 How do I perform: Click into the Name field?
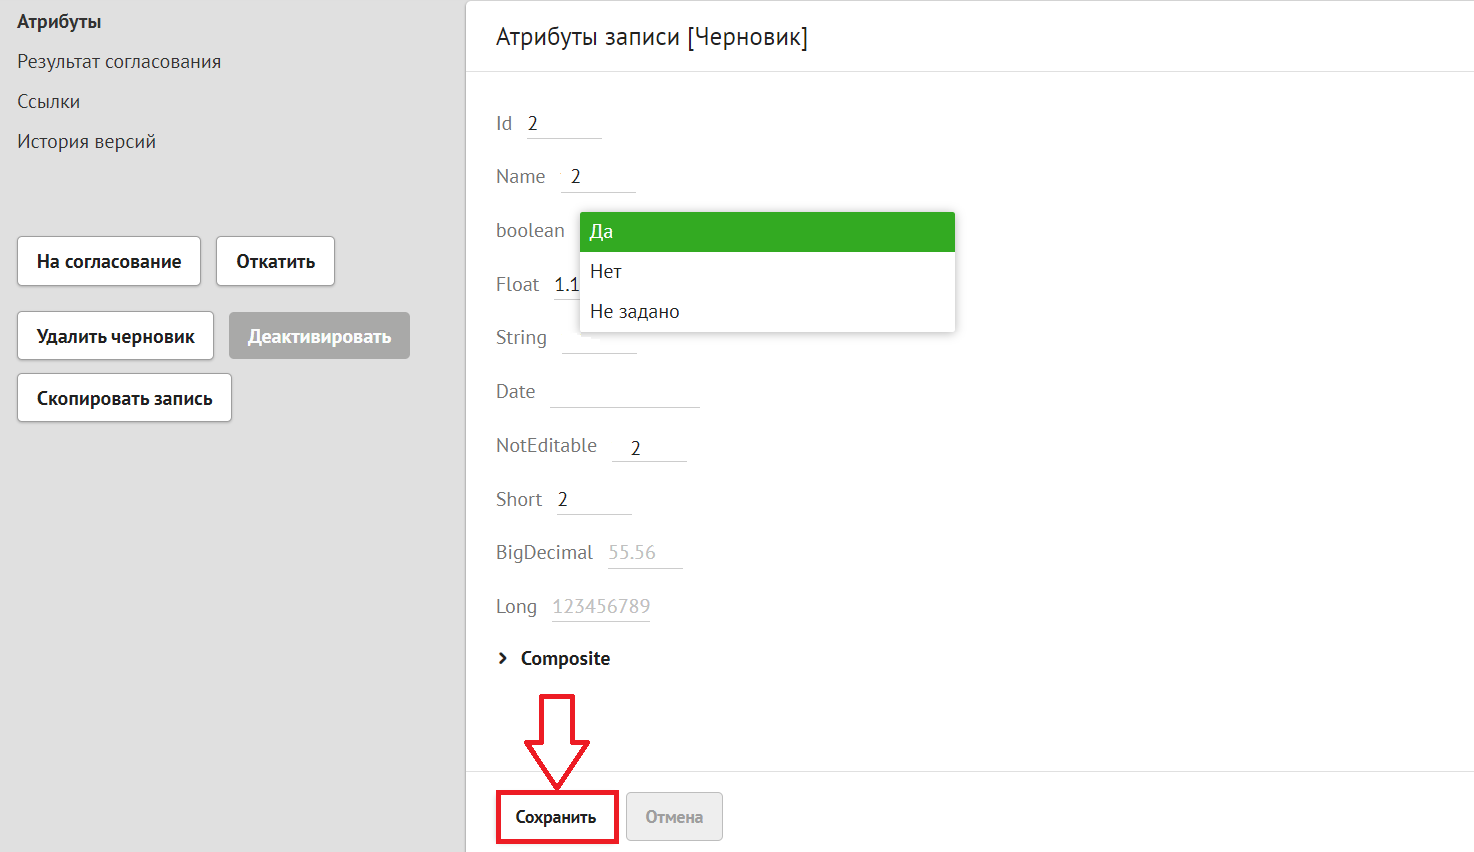point(597,177)
